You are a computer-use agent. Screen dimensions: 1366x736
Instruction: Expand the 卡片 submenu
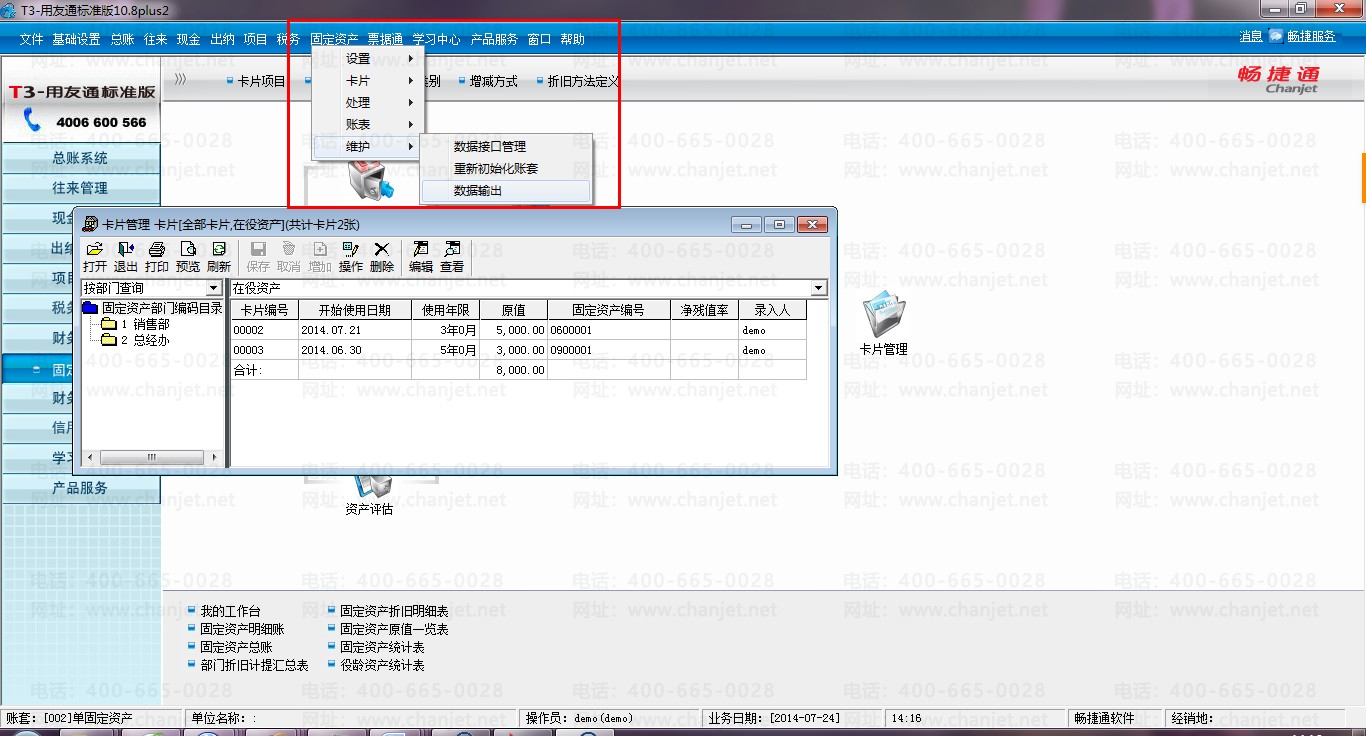click(369, 81)
